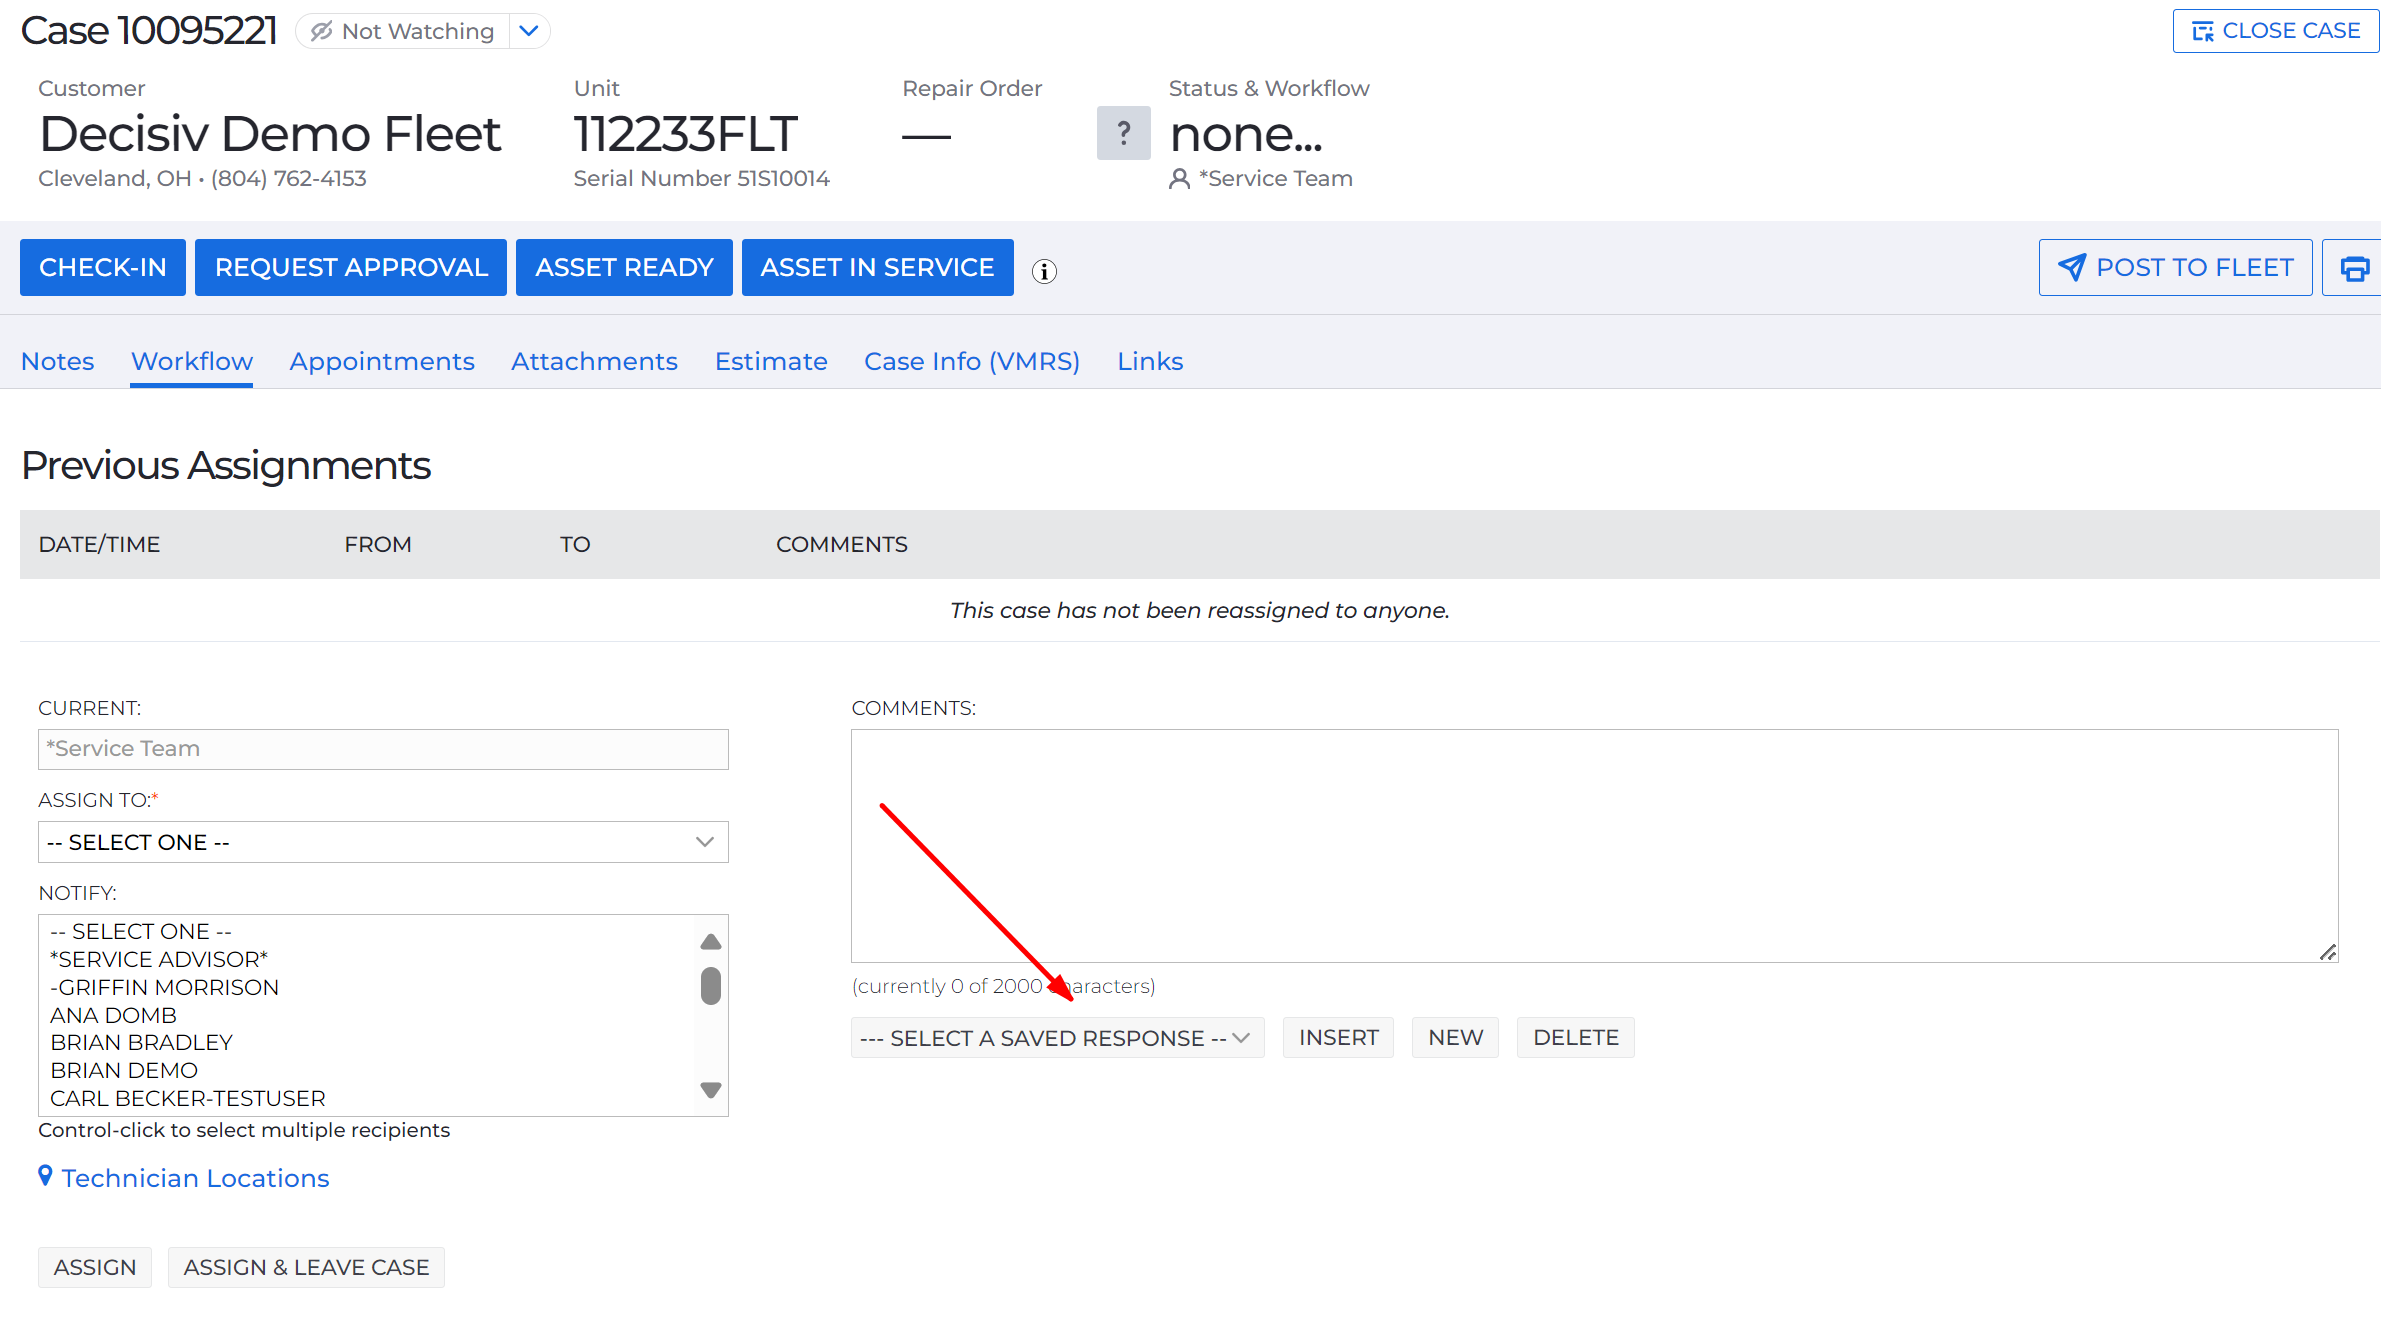Switch to the Notes tab

[x=57, y=361]
